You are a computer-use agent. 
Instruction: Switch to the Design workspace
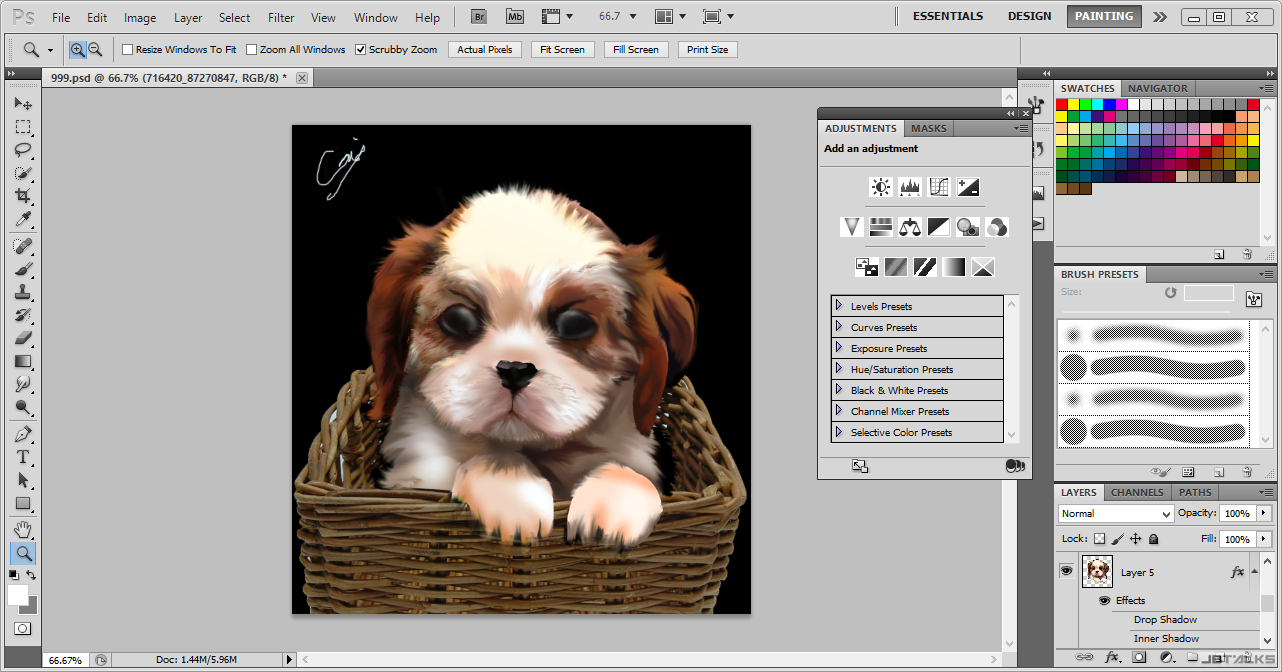1029,16
